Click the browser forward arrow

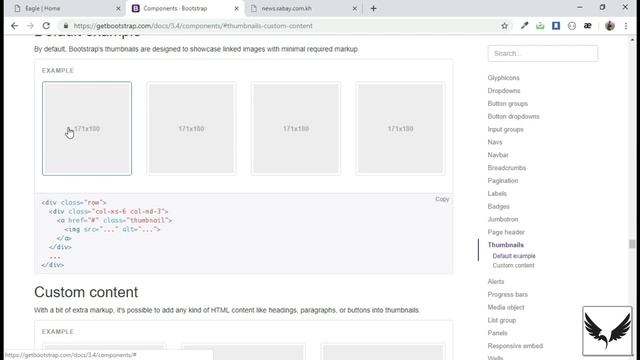tap(30, 26)
